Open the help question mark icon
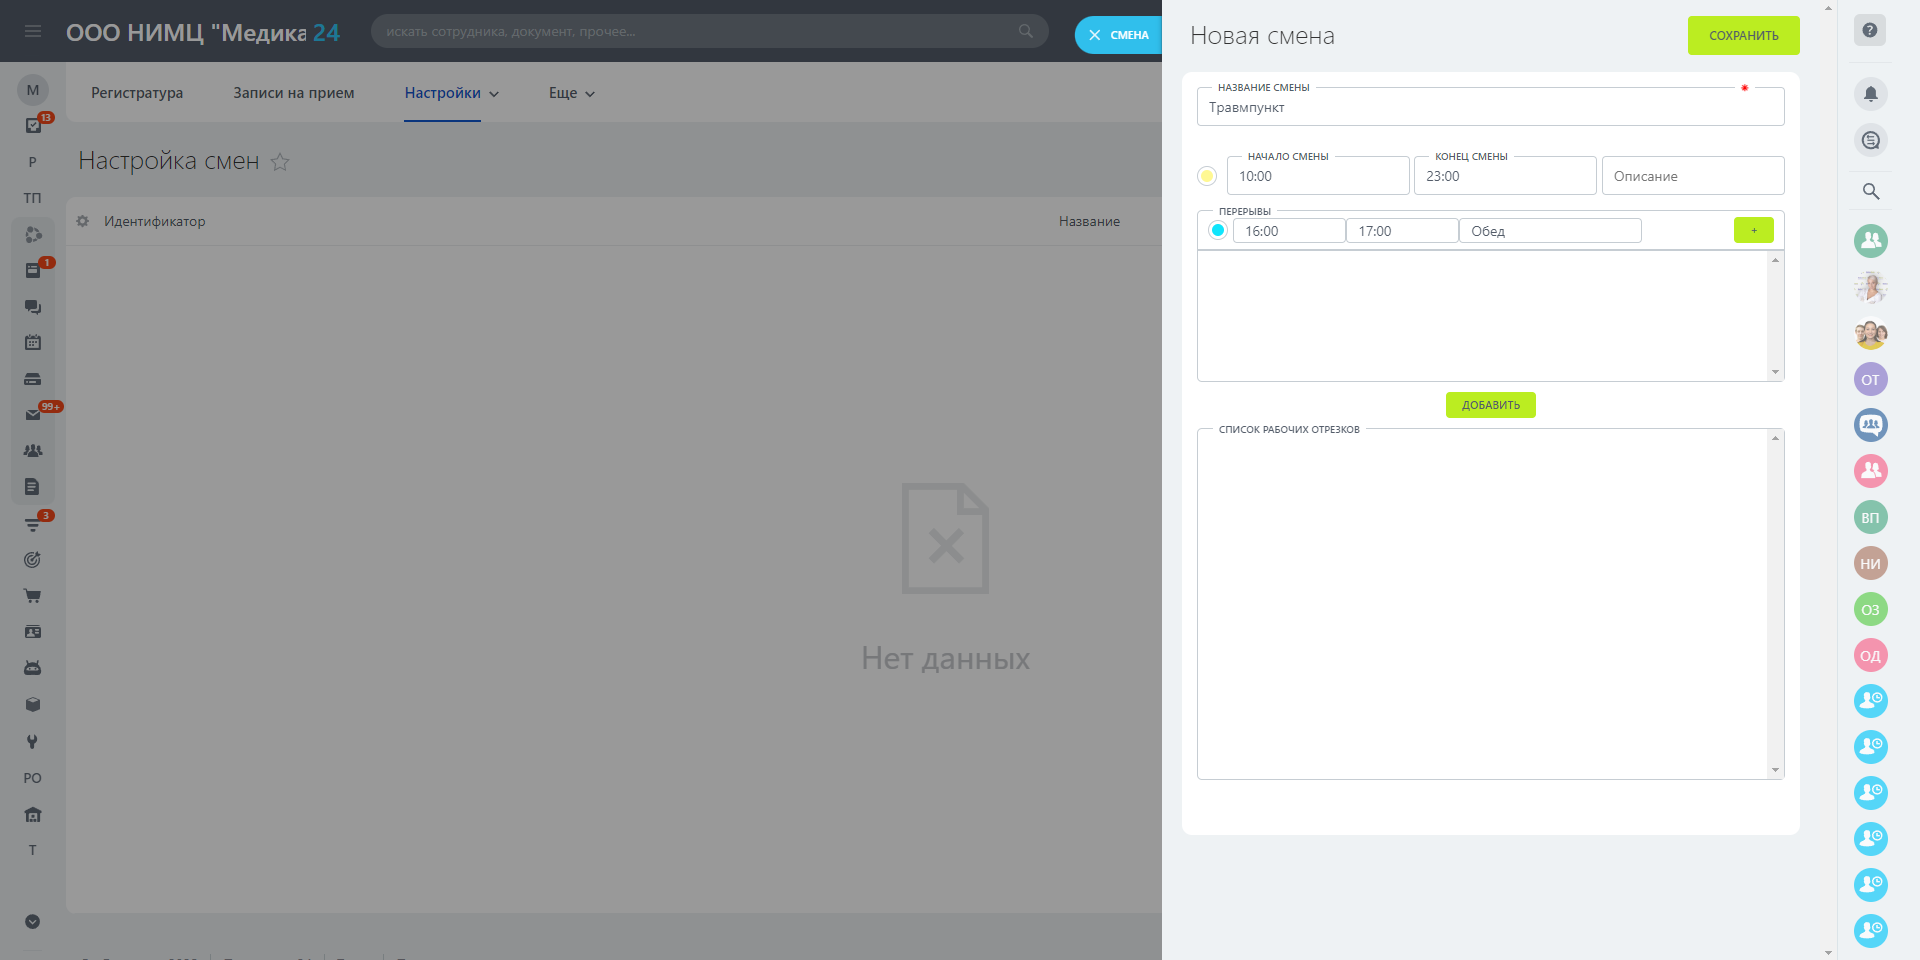Image resolution: width=1920 pixels, height=960 pixels. (x=1869, y=30)
